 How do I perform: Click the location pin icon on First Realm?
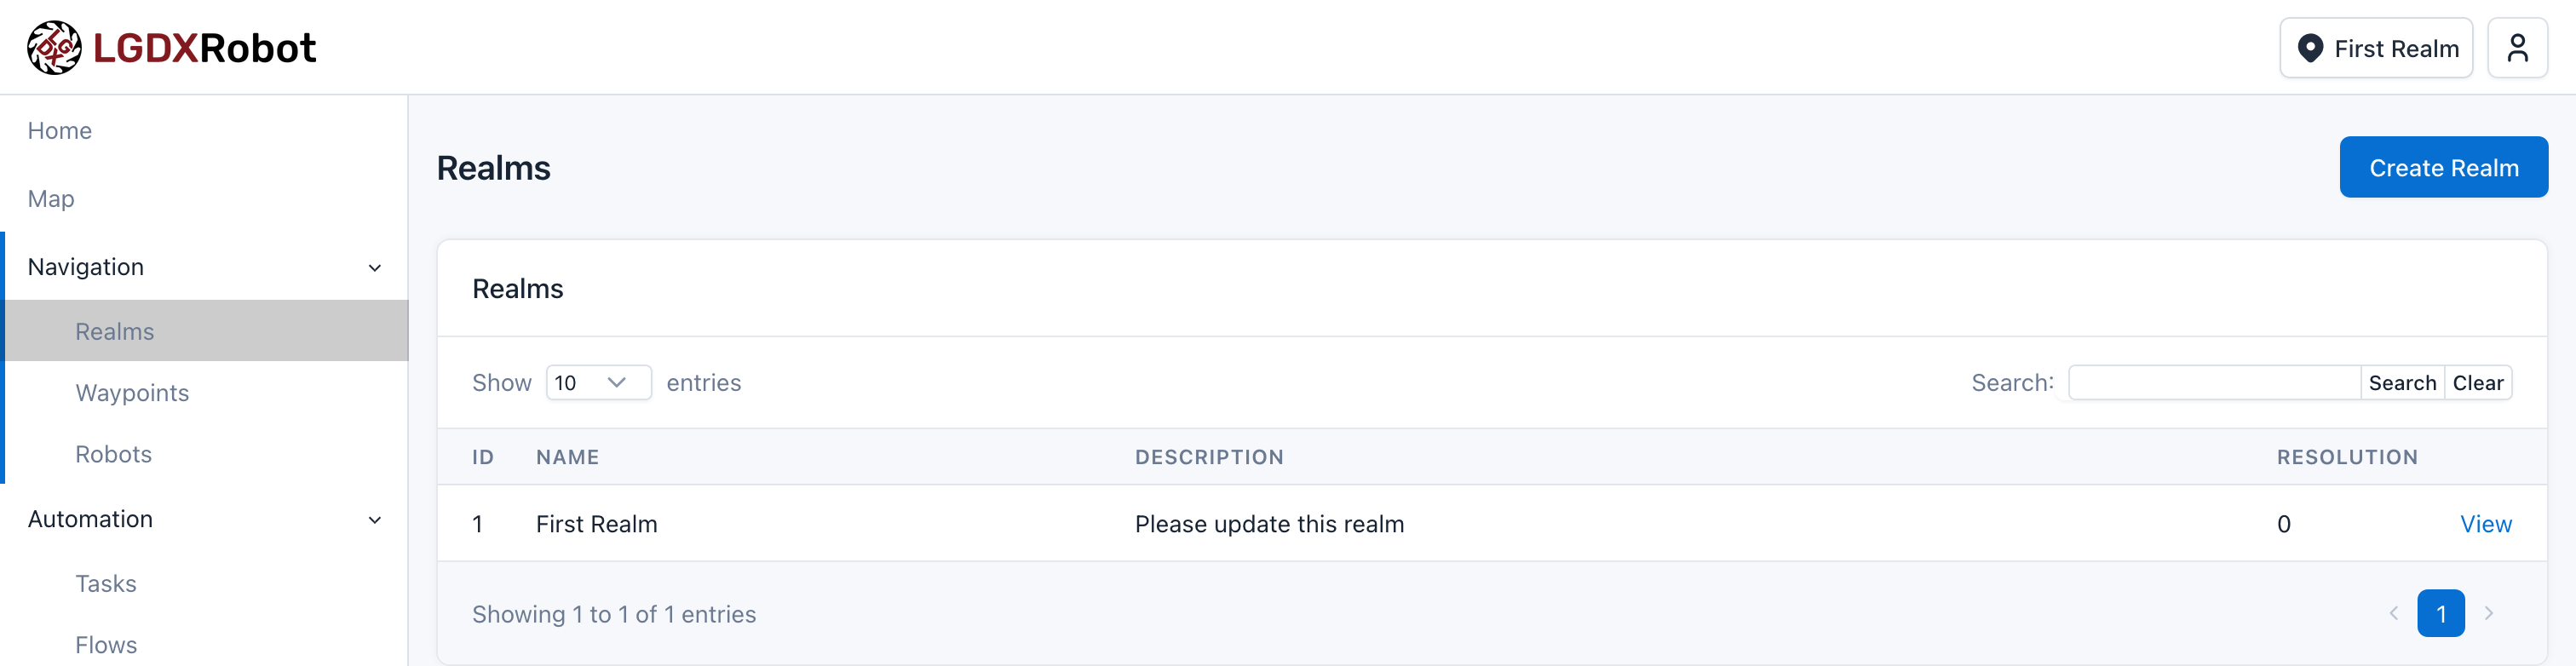[x=2310, y=48]
